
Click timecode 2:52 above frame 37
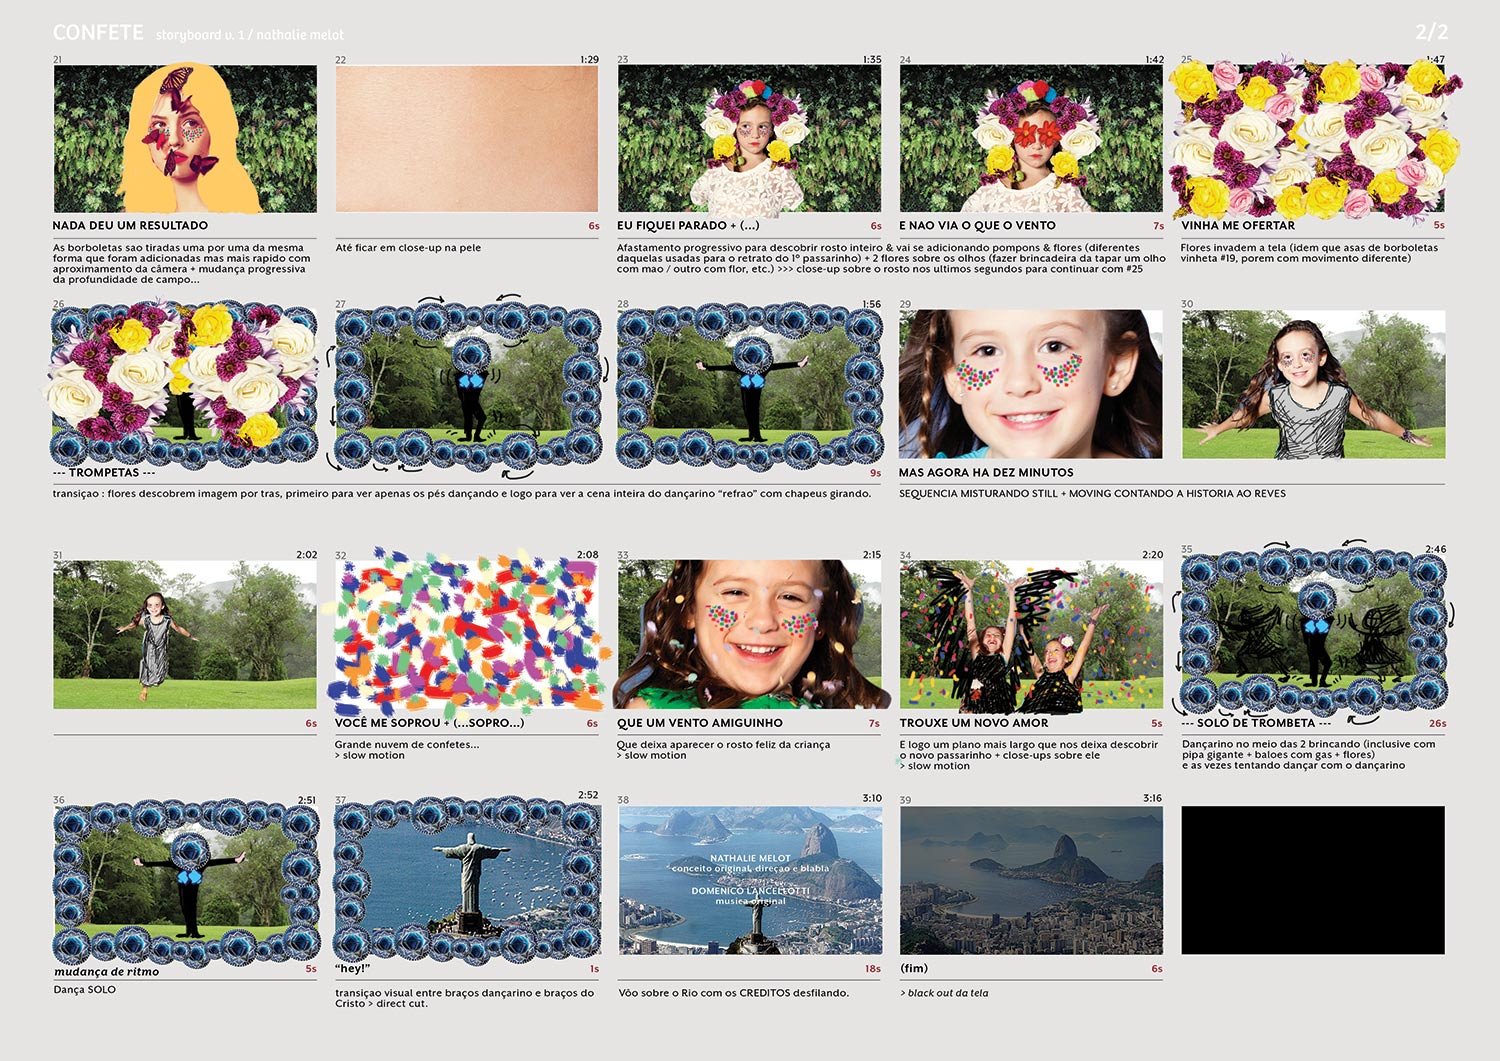coord(588,796)
